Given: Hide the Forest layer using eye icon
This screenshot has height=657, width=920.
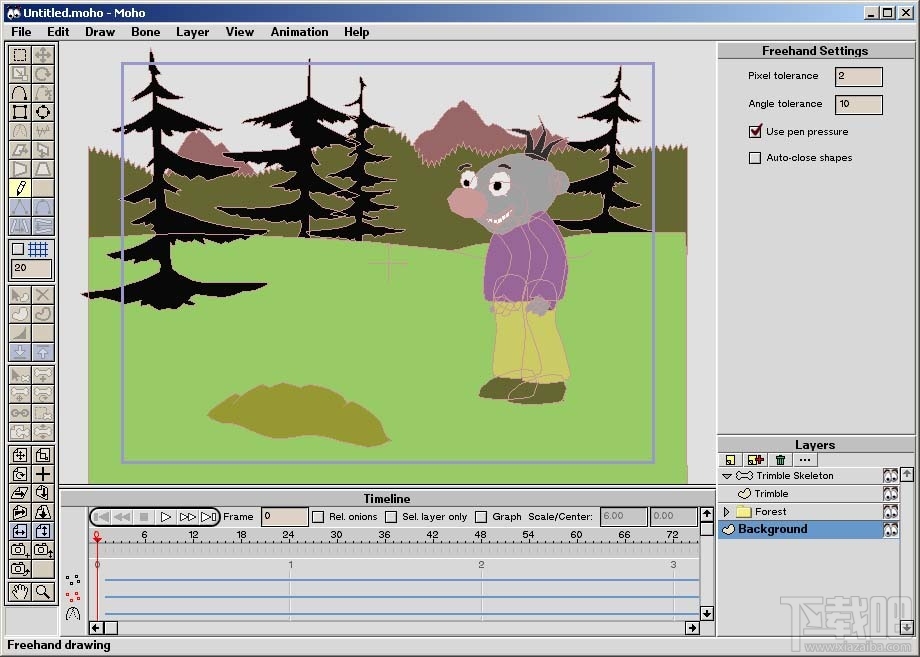Looking at the screenshot, I should pyautogui.click(x=890, y=512).
